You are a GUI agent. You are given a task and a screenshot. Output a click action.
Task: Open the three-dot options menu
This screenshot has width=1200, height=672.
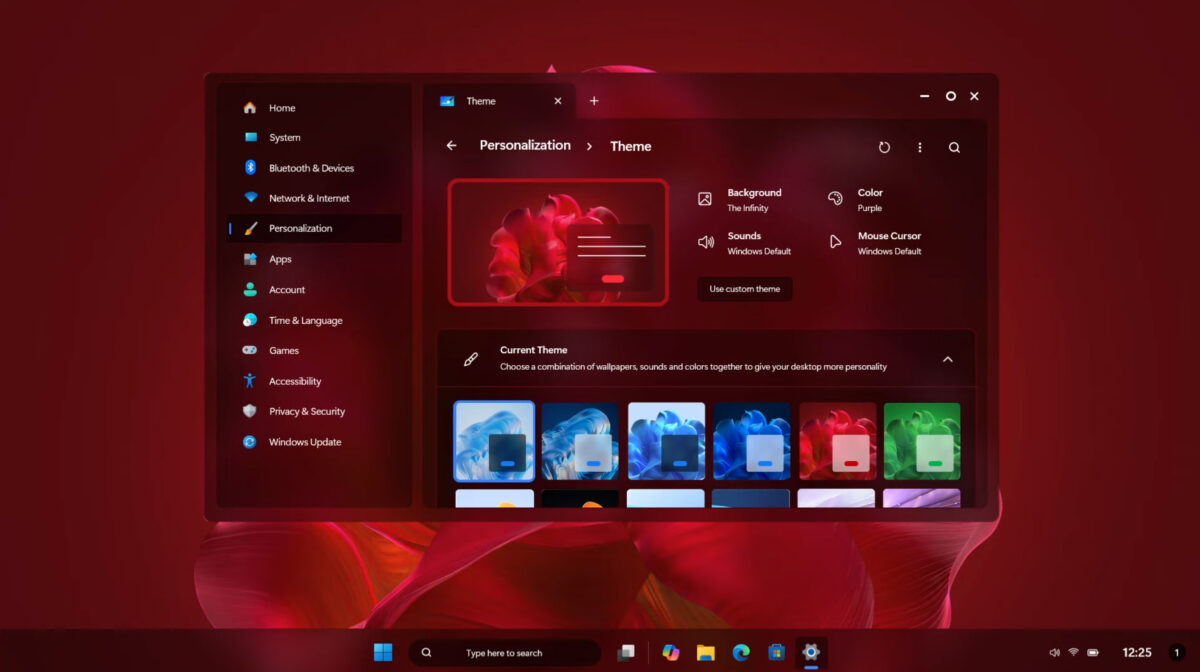919,146
